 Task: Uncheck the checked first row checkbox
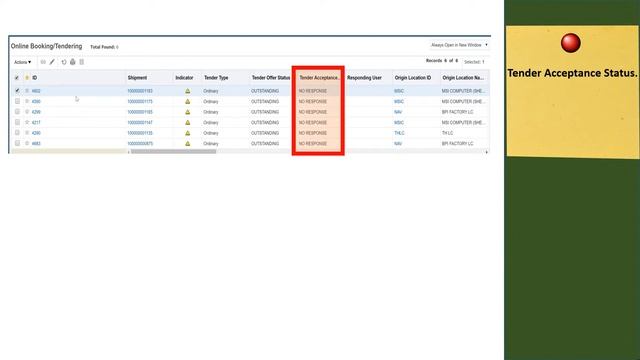17,90
